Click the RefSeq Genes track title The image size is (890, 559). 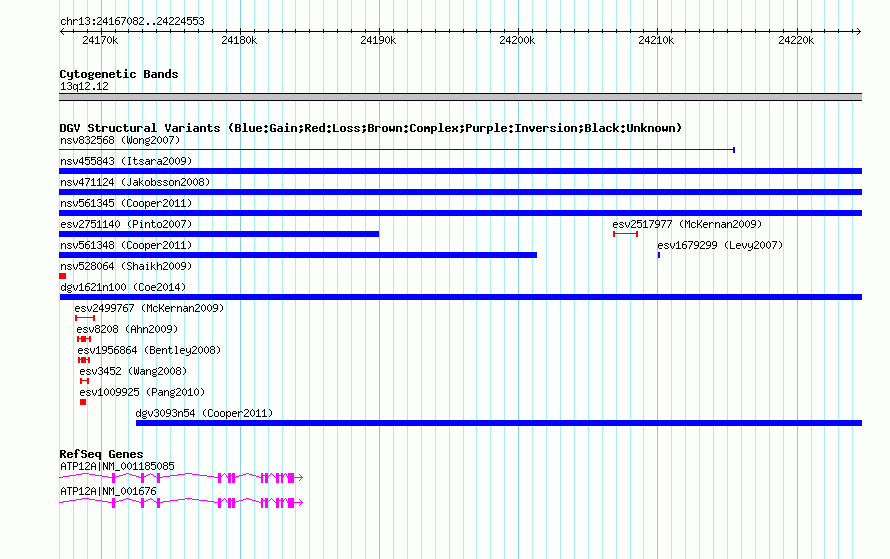pos(102,454)
